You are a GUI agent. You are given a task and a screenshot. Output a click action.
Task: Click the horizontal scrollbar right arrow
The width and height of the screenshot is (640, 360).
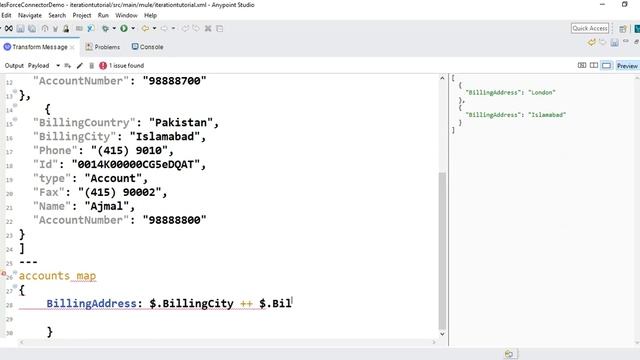434,342
